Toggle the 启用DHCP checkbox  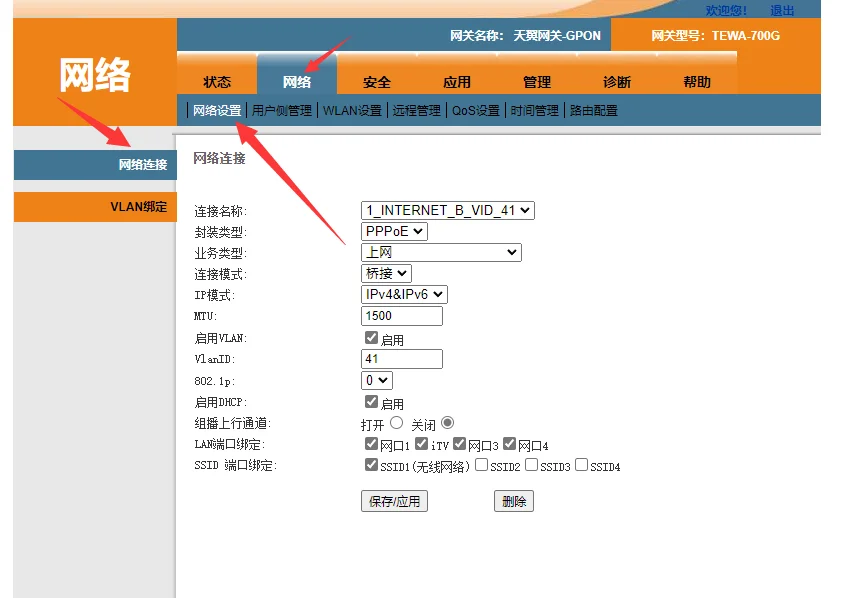[371, 402]
